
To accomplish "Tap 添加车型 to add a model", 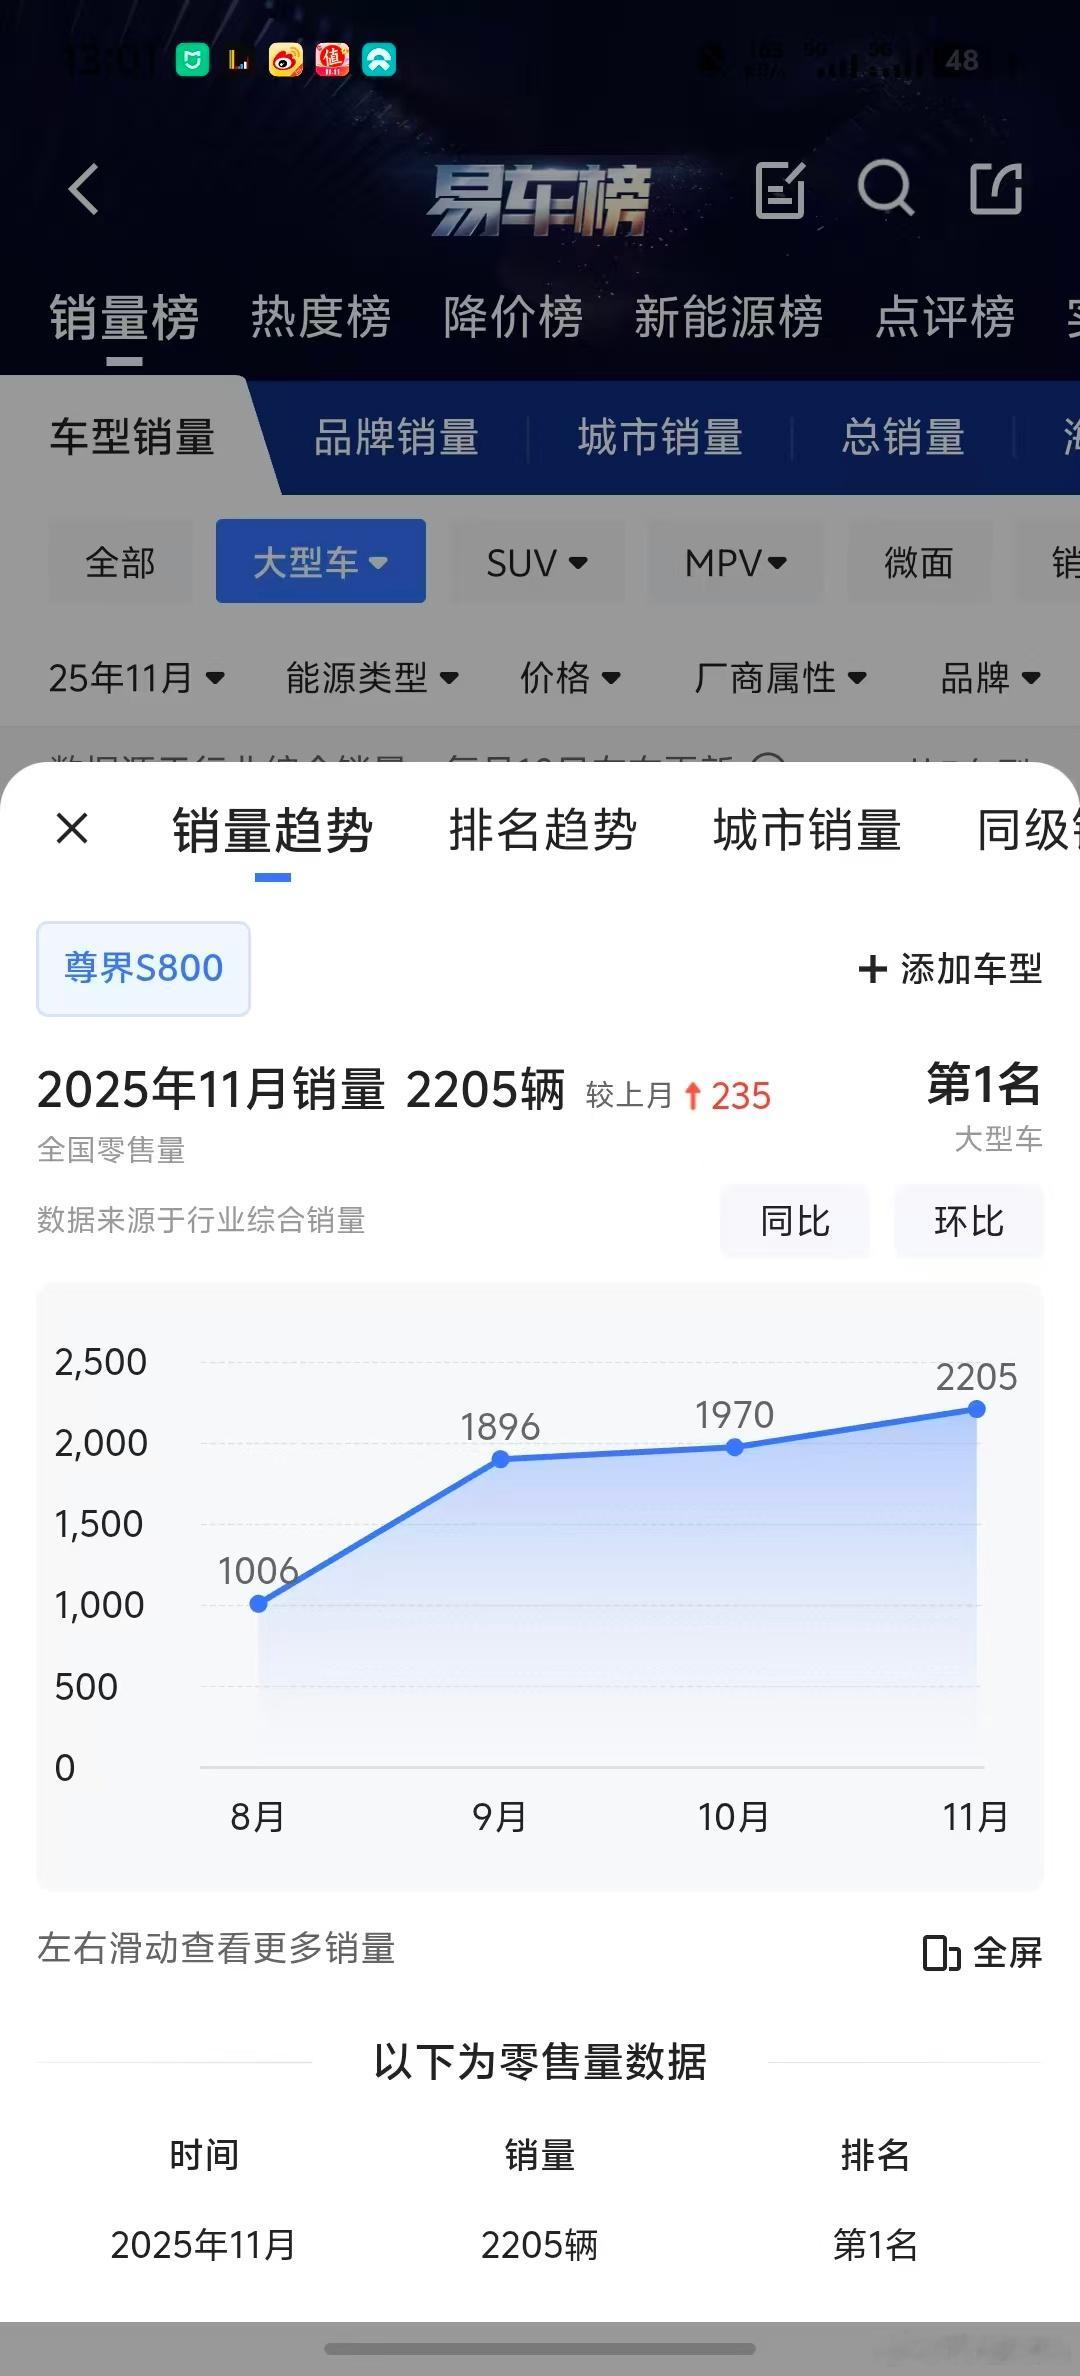I will pos(951,969).
